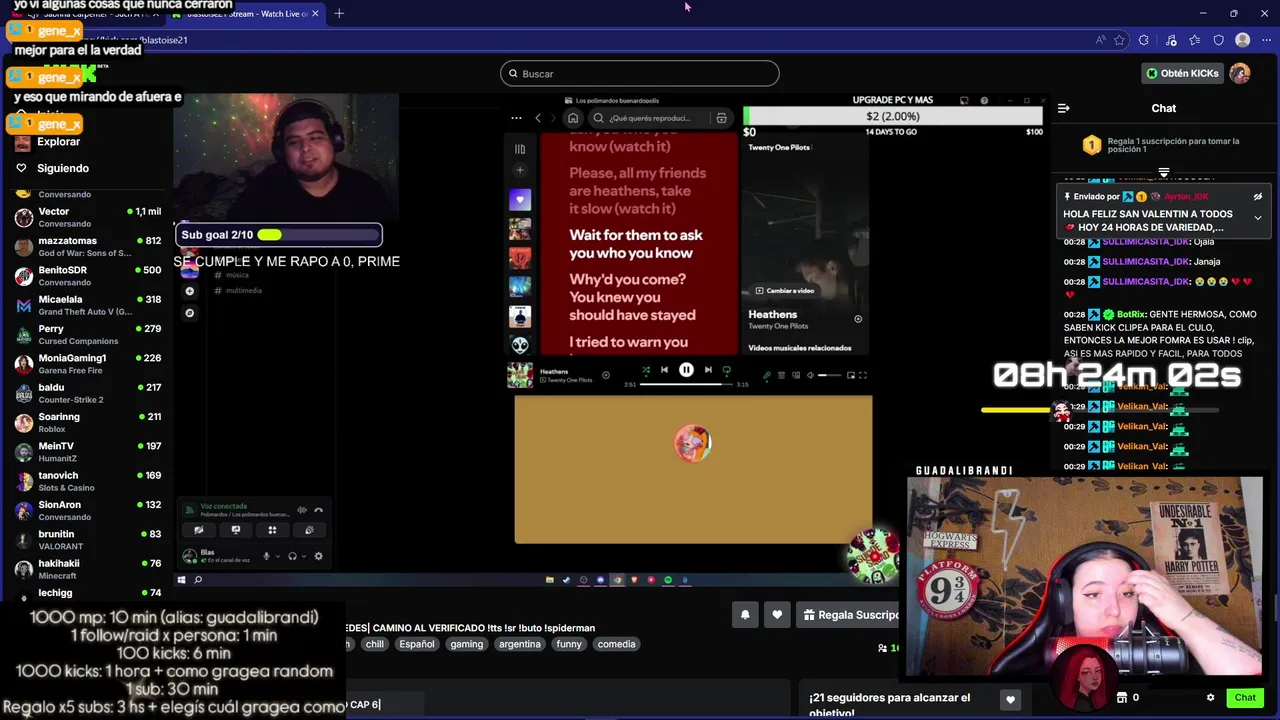The height and width of the screenshot is (720, 1280).
Task: Open Edge browser profile icon
Action: point(1243,40)
